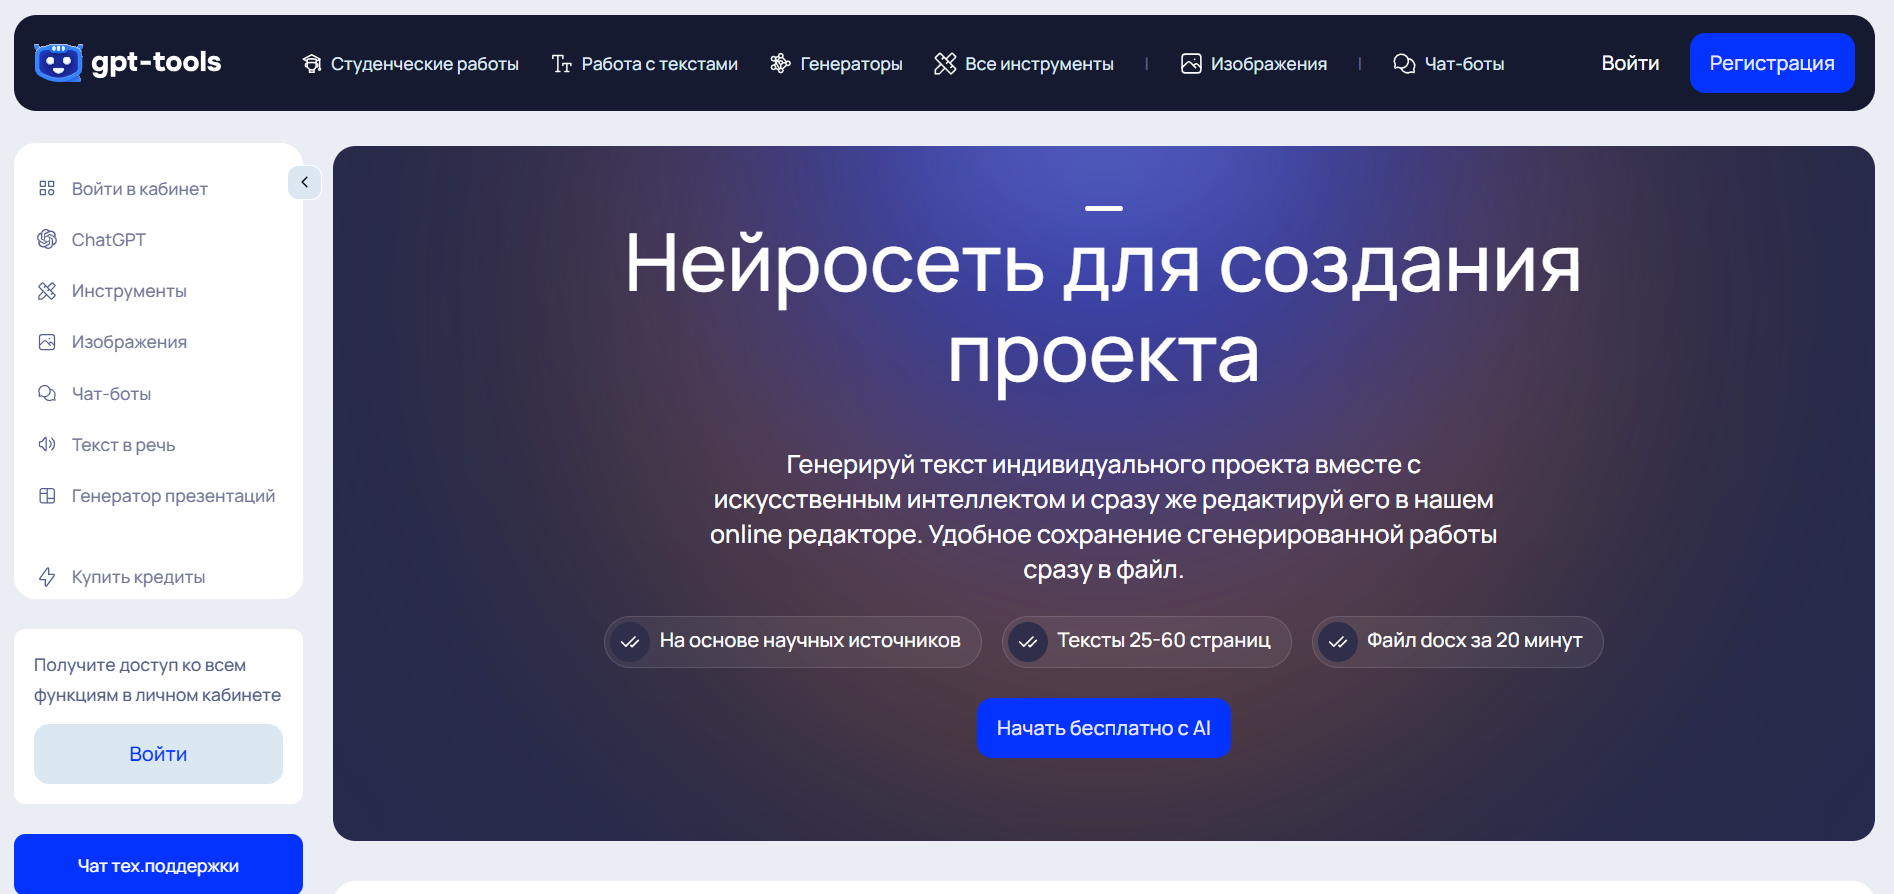Screen dimensions: 1894x894
Task: Click the grid icon beside Войти в кабинет
Action: click(x=47, y=188)
